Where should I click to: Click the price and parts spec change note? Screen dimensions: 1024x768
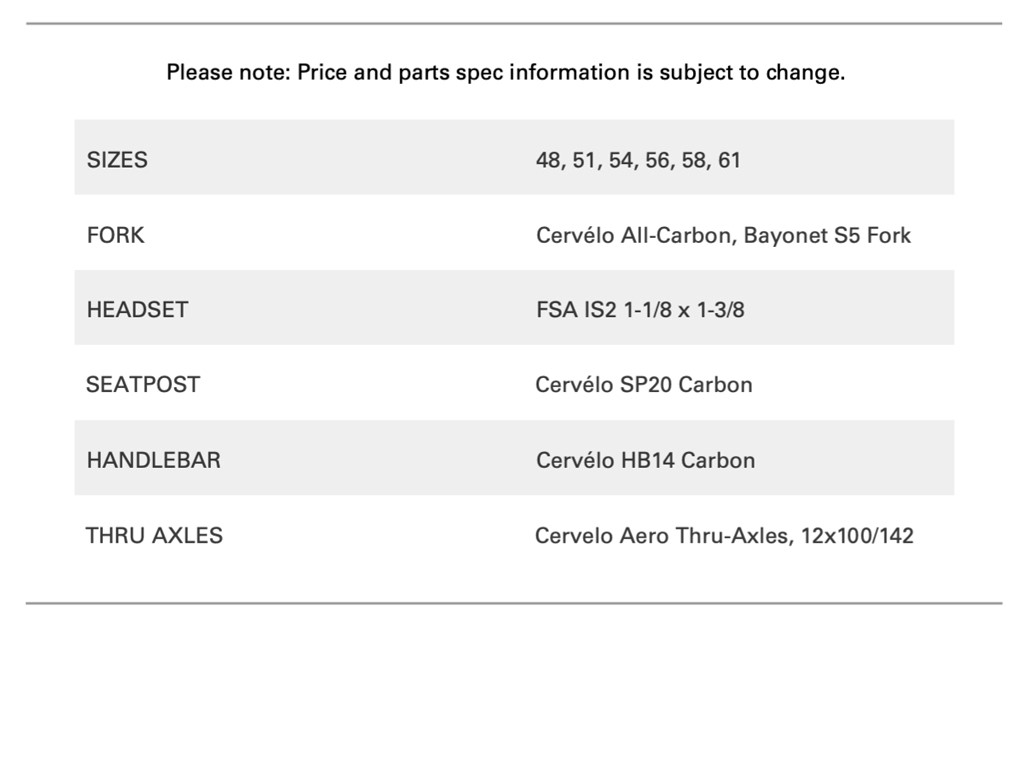click(x=505, y=73)
